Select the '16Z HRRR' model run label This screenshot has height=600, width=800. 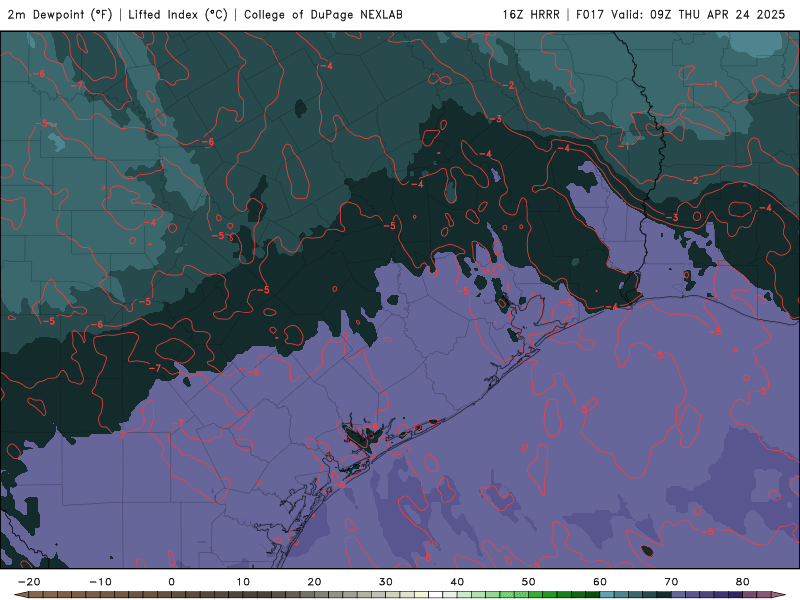pyautogui.click(x=531, y=14)
